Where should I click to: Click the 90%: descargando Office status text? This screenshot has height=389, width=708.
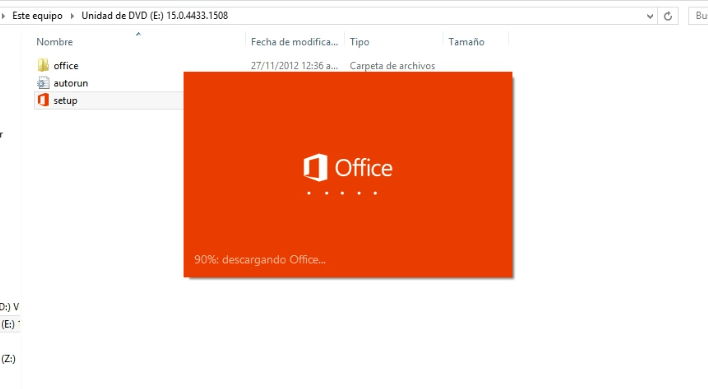(x=260, y=259)
